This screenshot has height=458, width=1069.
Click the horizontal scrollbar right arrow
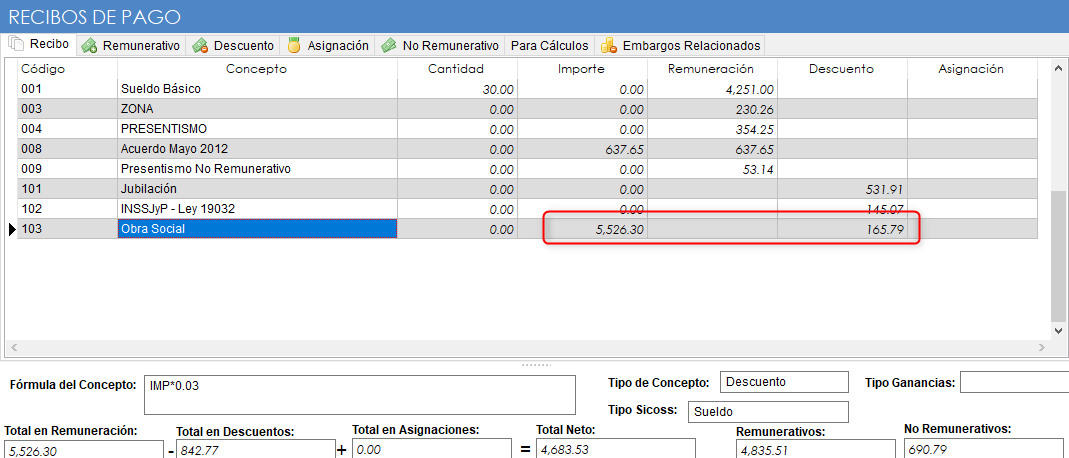tap(1042, 348)
